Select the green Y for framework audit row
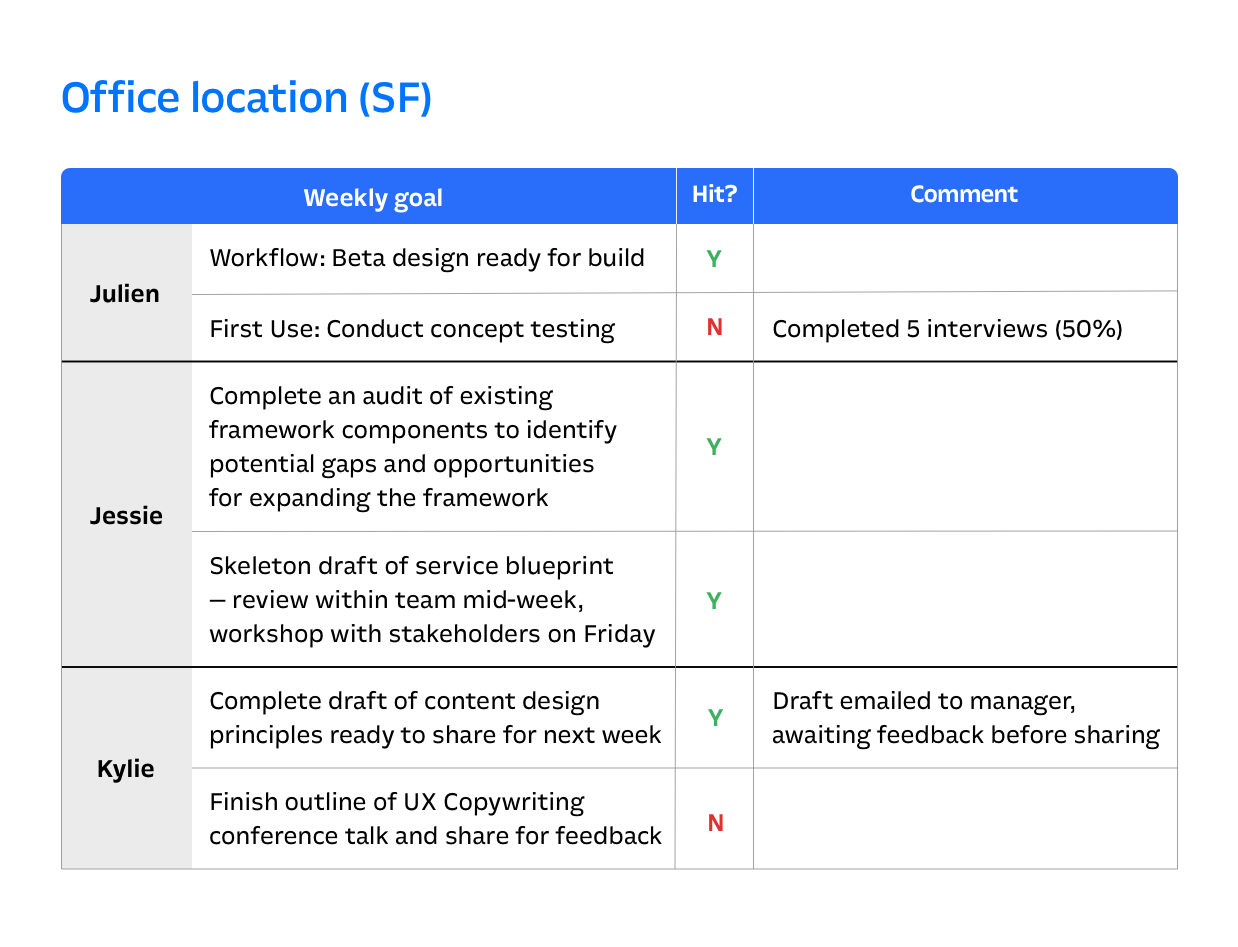The height and width of the screenshot is (947, 1238). (714, 447)
